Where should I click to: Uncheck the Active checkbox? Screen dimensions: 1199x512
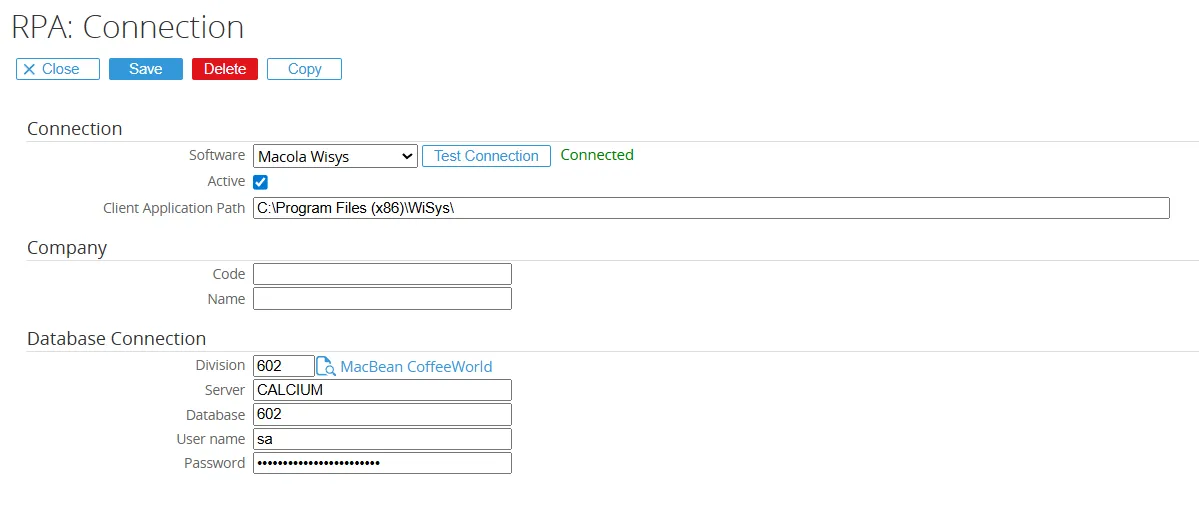261,183
